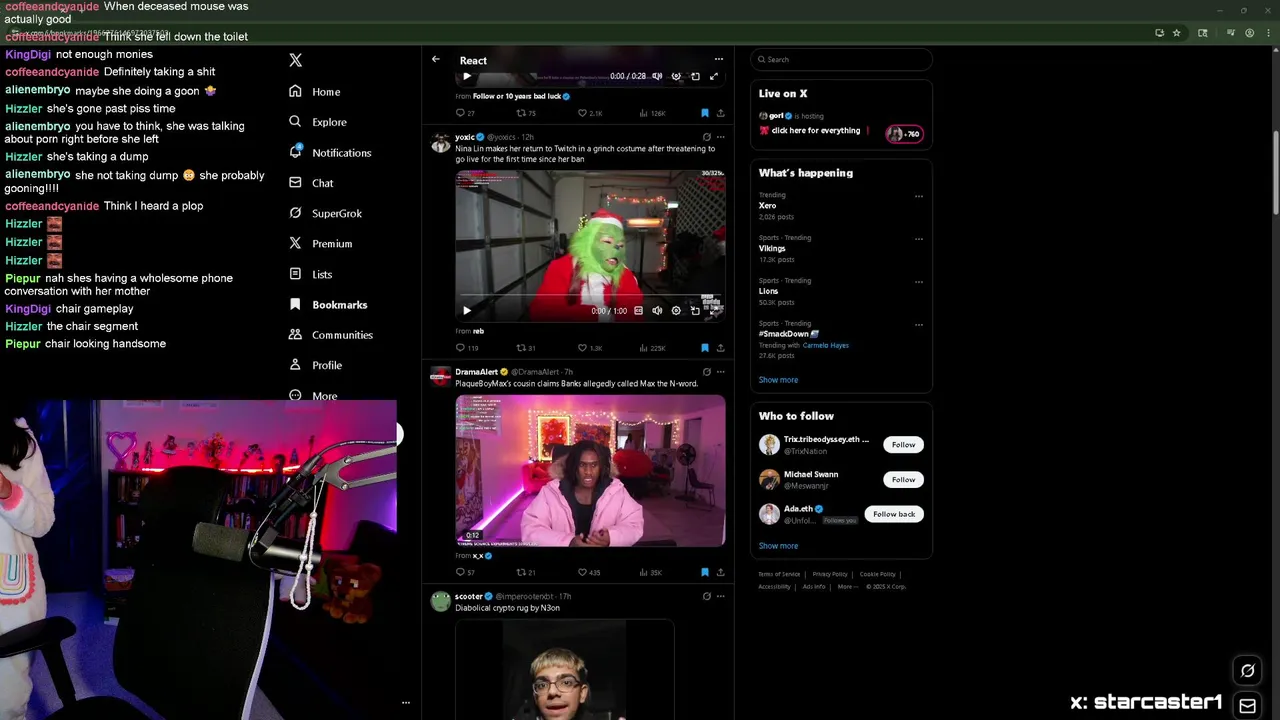Screen dimensions: 1280x720
Task: Open Profile in the X sidebar
Action: (x=316, y=365)
